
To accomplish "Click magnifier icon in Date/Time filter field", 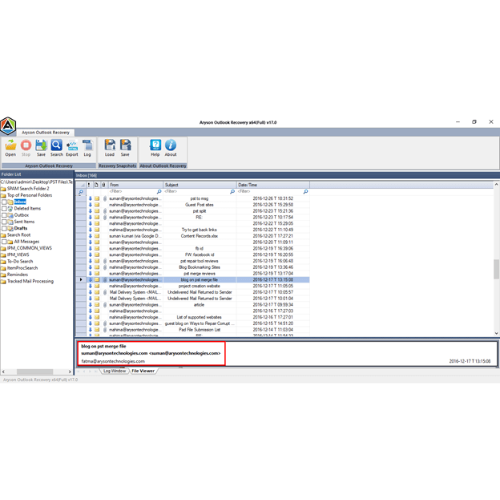I will (306, 192).
